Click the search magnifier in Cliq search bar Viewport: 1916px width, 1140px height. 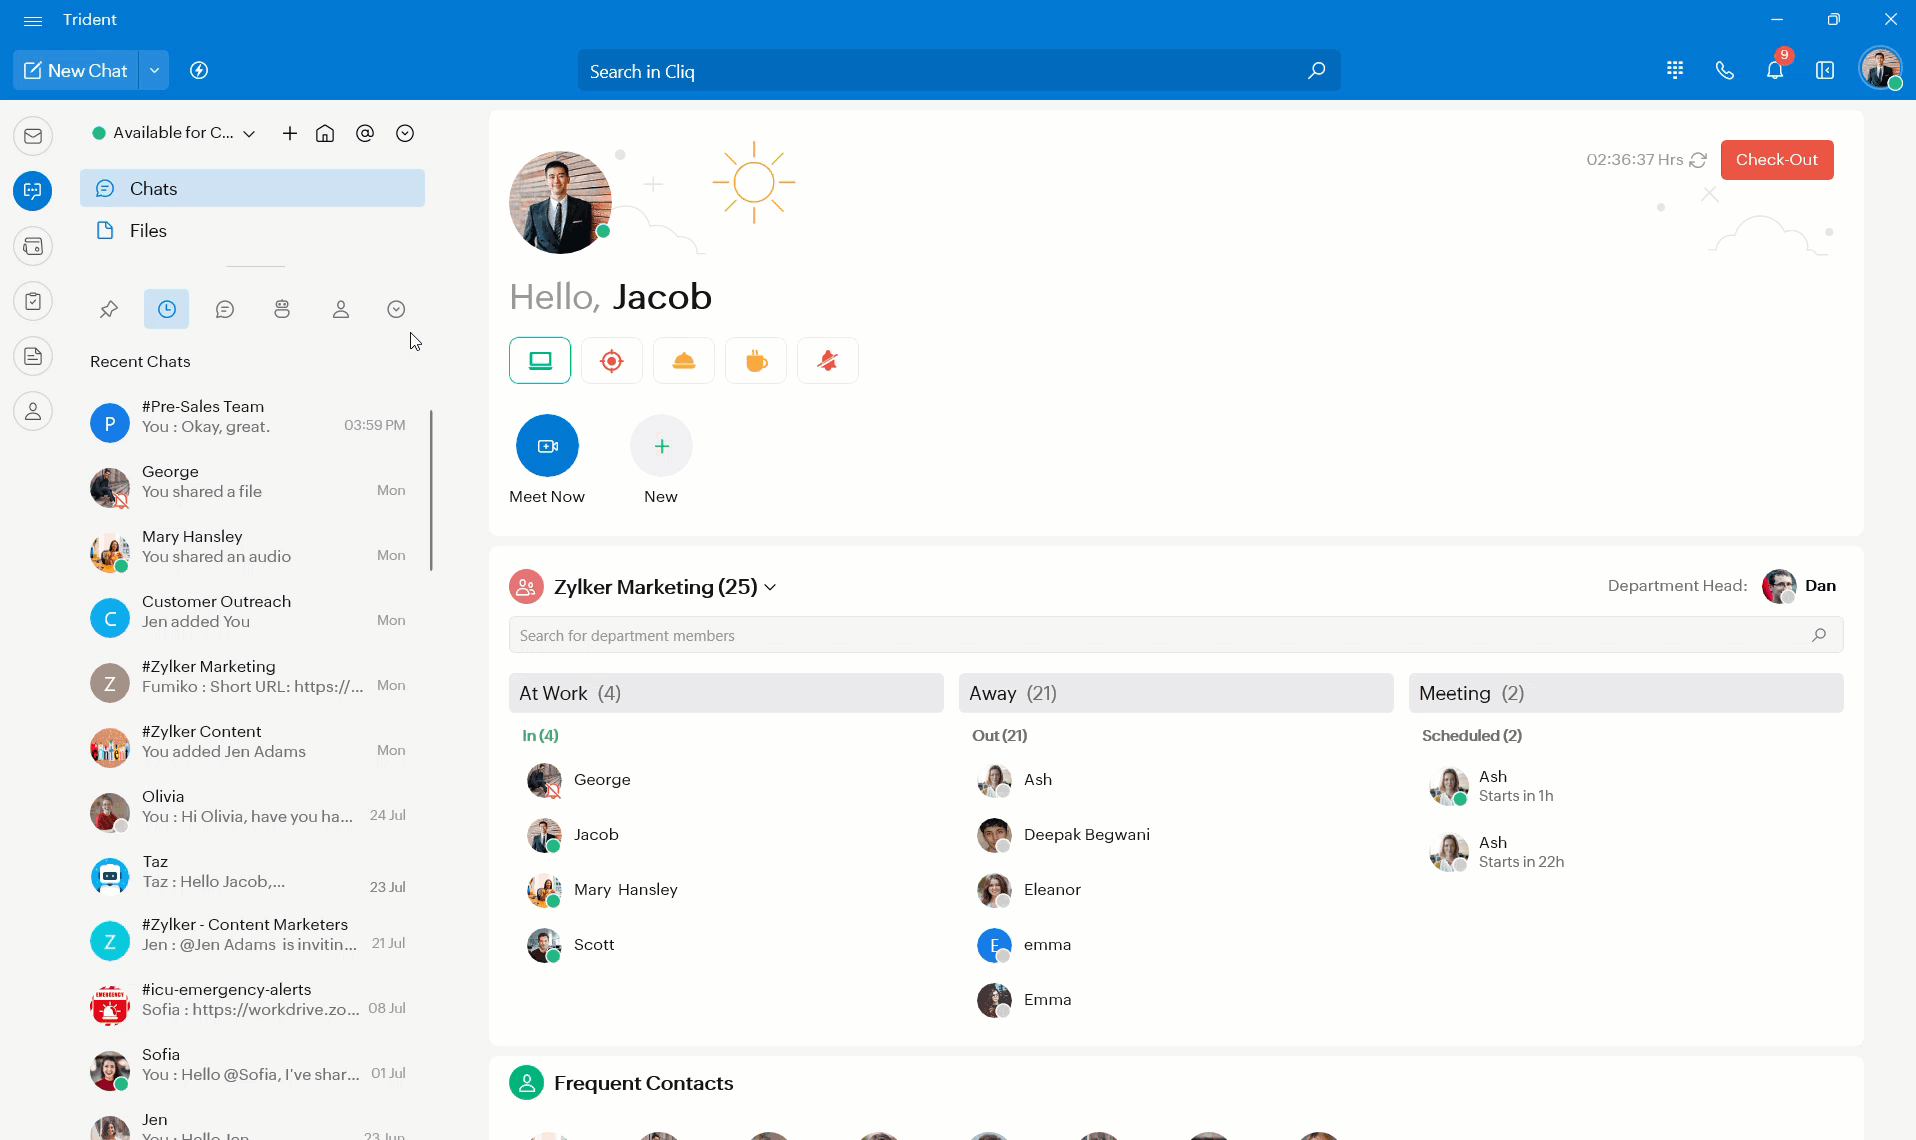[x=1317, y=71]
